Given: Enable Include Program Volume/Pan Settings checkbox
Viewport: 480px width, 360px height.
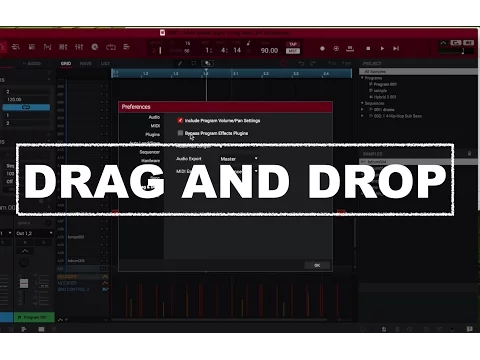Looking at the screenshot, I should pyautogui.click(x=180, y=120).
